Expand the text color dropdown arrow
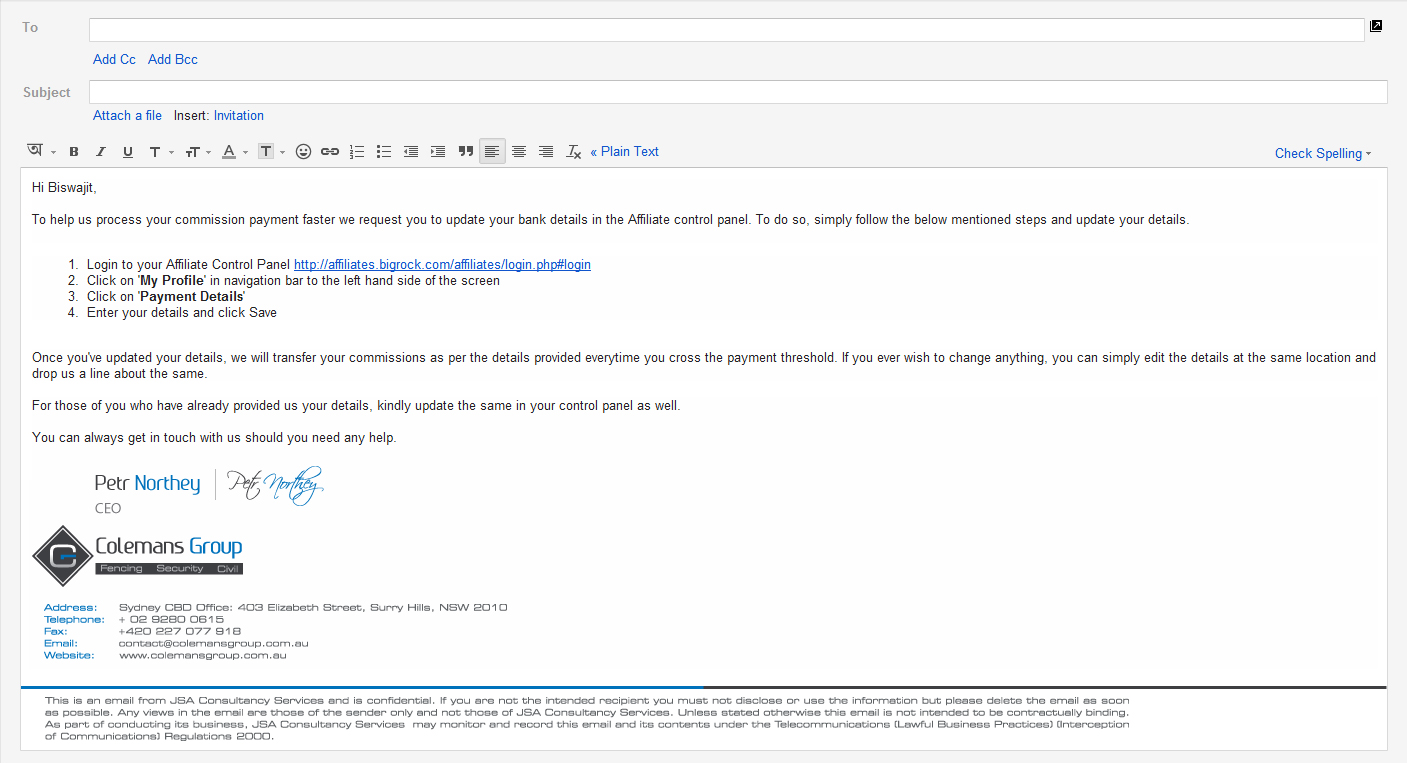 [246, 153]
